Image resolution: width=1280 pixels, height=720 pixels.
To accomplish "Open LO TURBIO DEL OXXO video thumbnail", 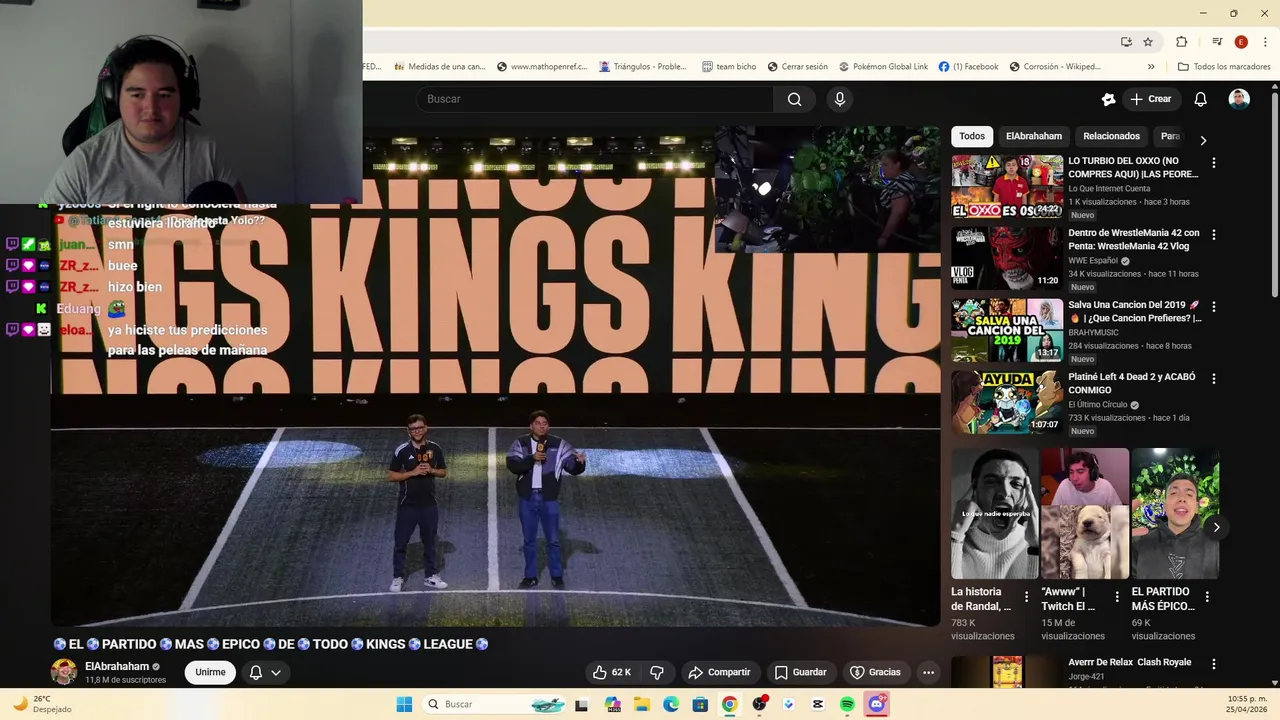I will (1007, 186).
